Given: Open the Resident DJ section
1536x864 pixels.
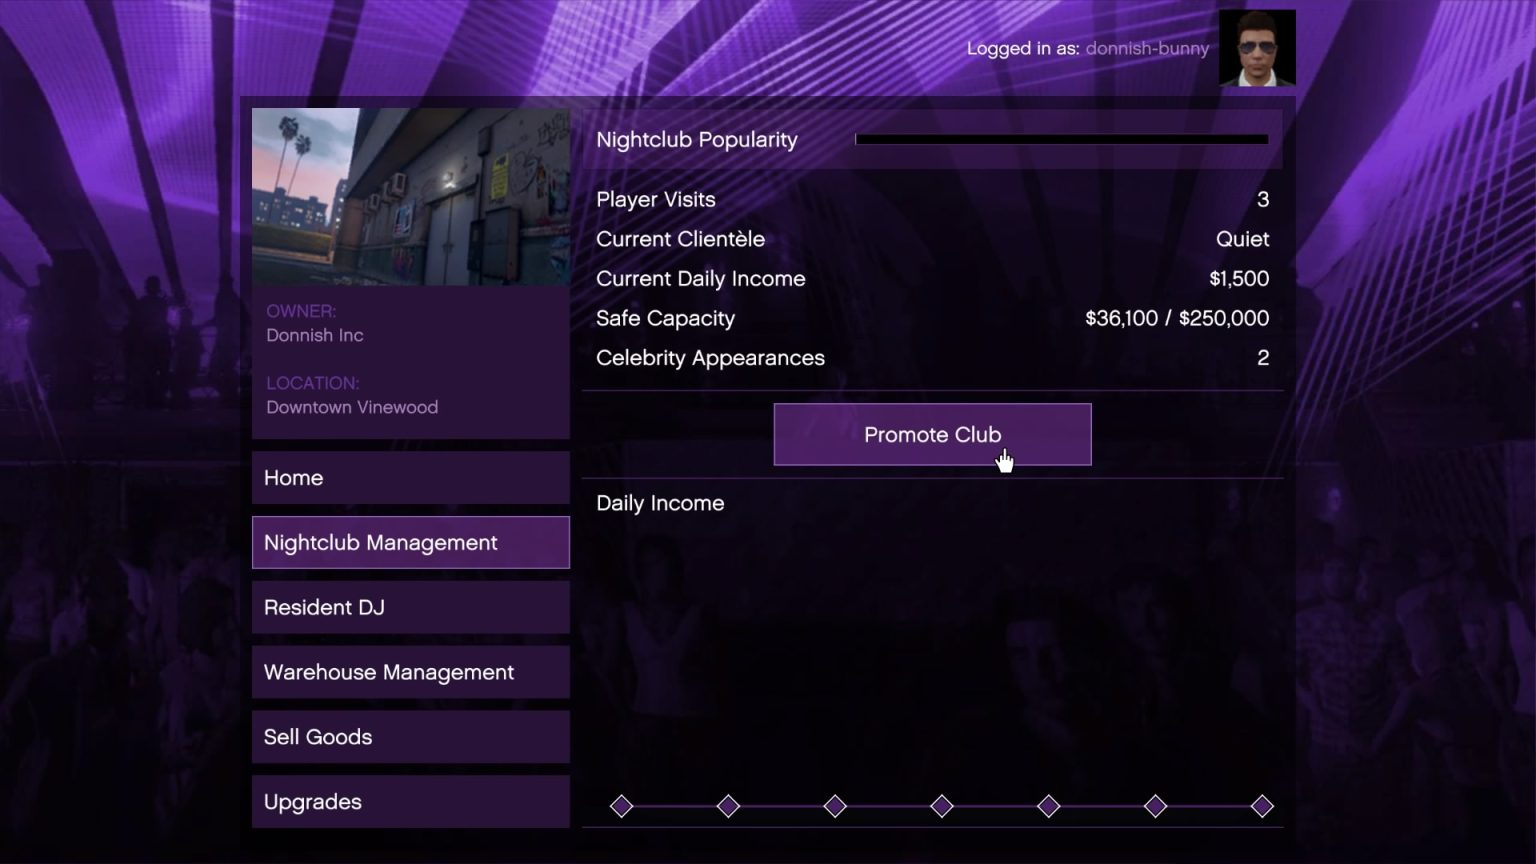Looking at the screenshot, I should tap(410, 607).
